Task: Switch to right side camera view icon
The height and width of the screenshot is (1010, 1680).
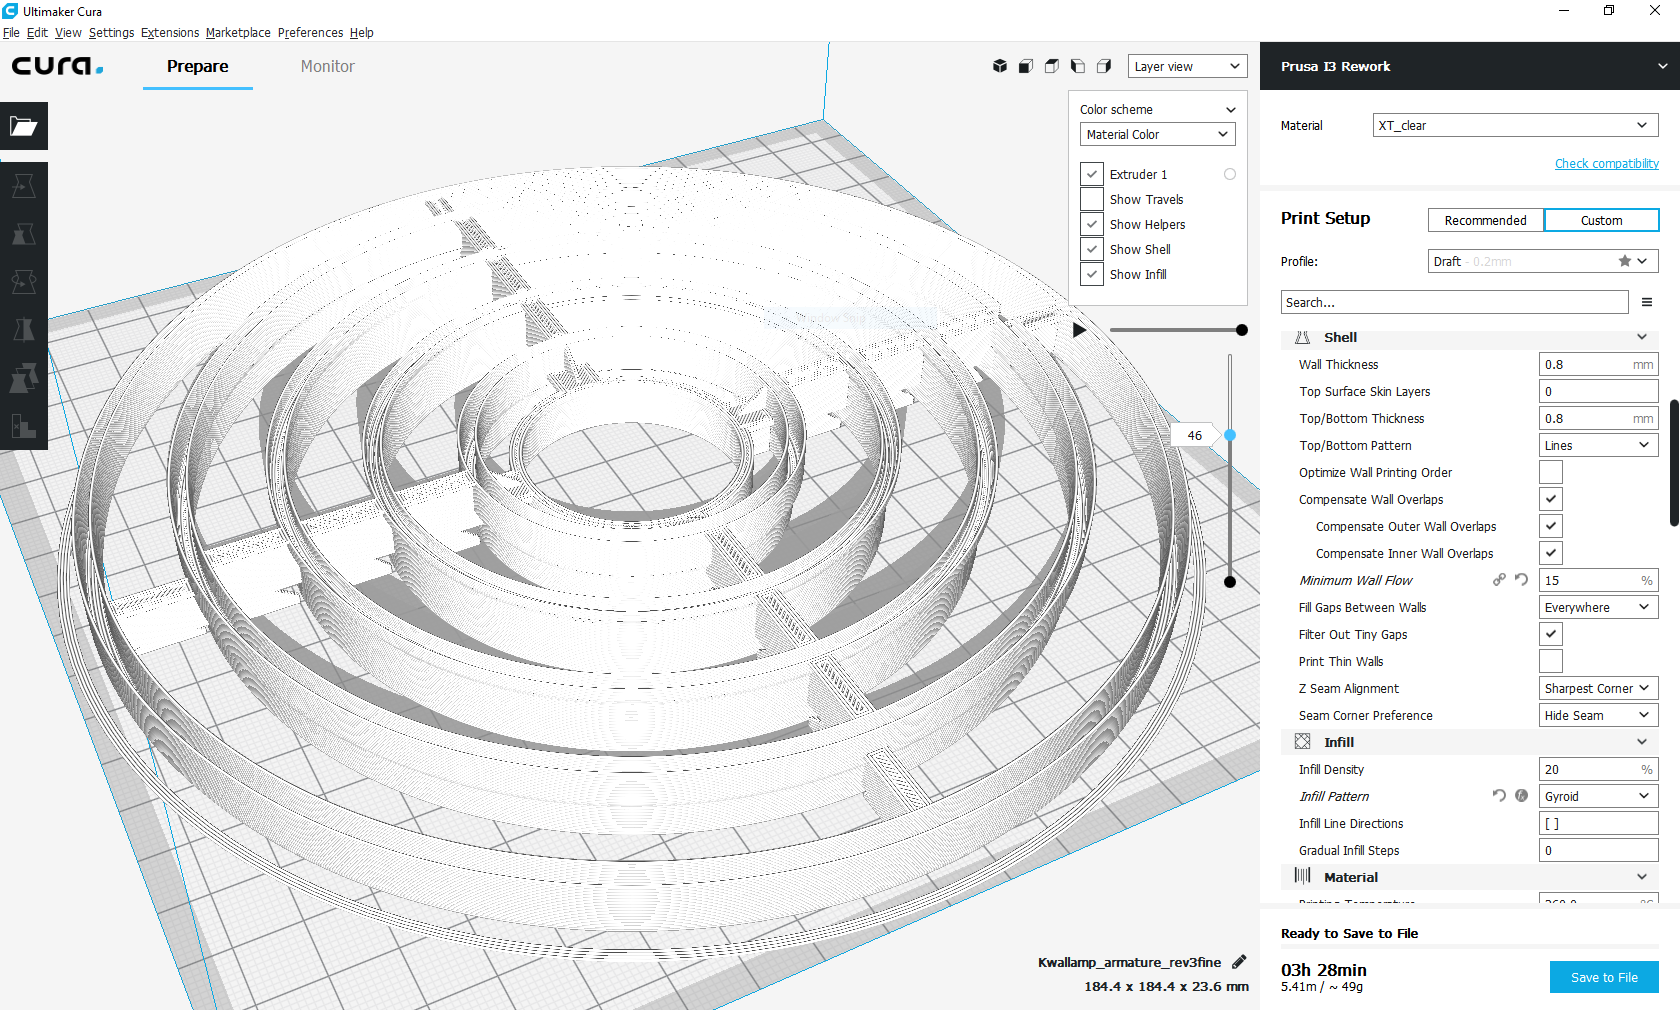Action: click(x=1103, y=66)
